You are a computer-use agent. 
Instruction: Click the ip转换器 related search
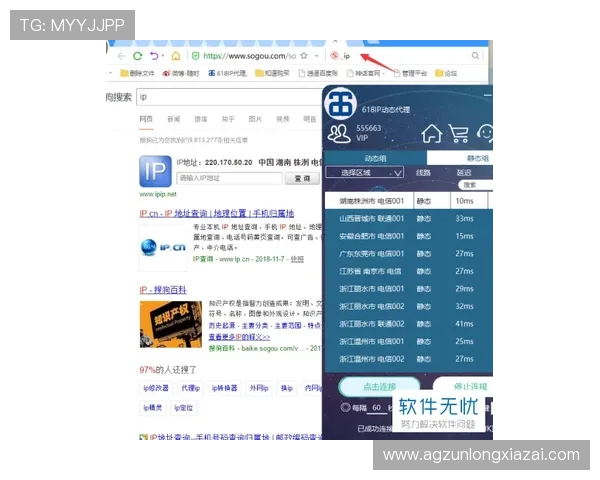coord(225,388)
